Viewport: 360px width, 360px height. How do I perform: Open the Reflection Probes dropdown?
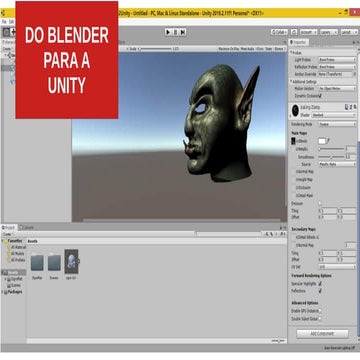click(x=337, y=67)
